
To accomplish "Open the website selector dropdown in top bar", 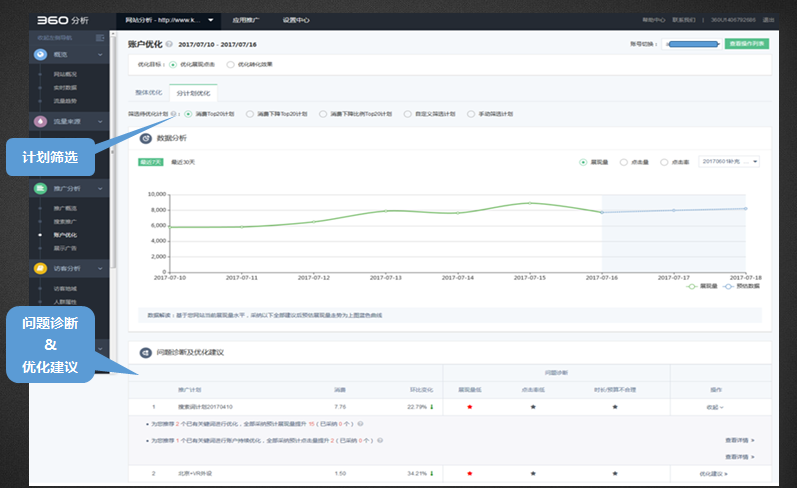I will pyautogui.click(x=167, y=19).
